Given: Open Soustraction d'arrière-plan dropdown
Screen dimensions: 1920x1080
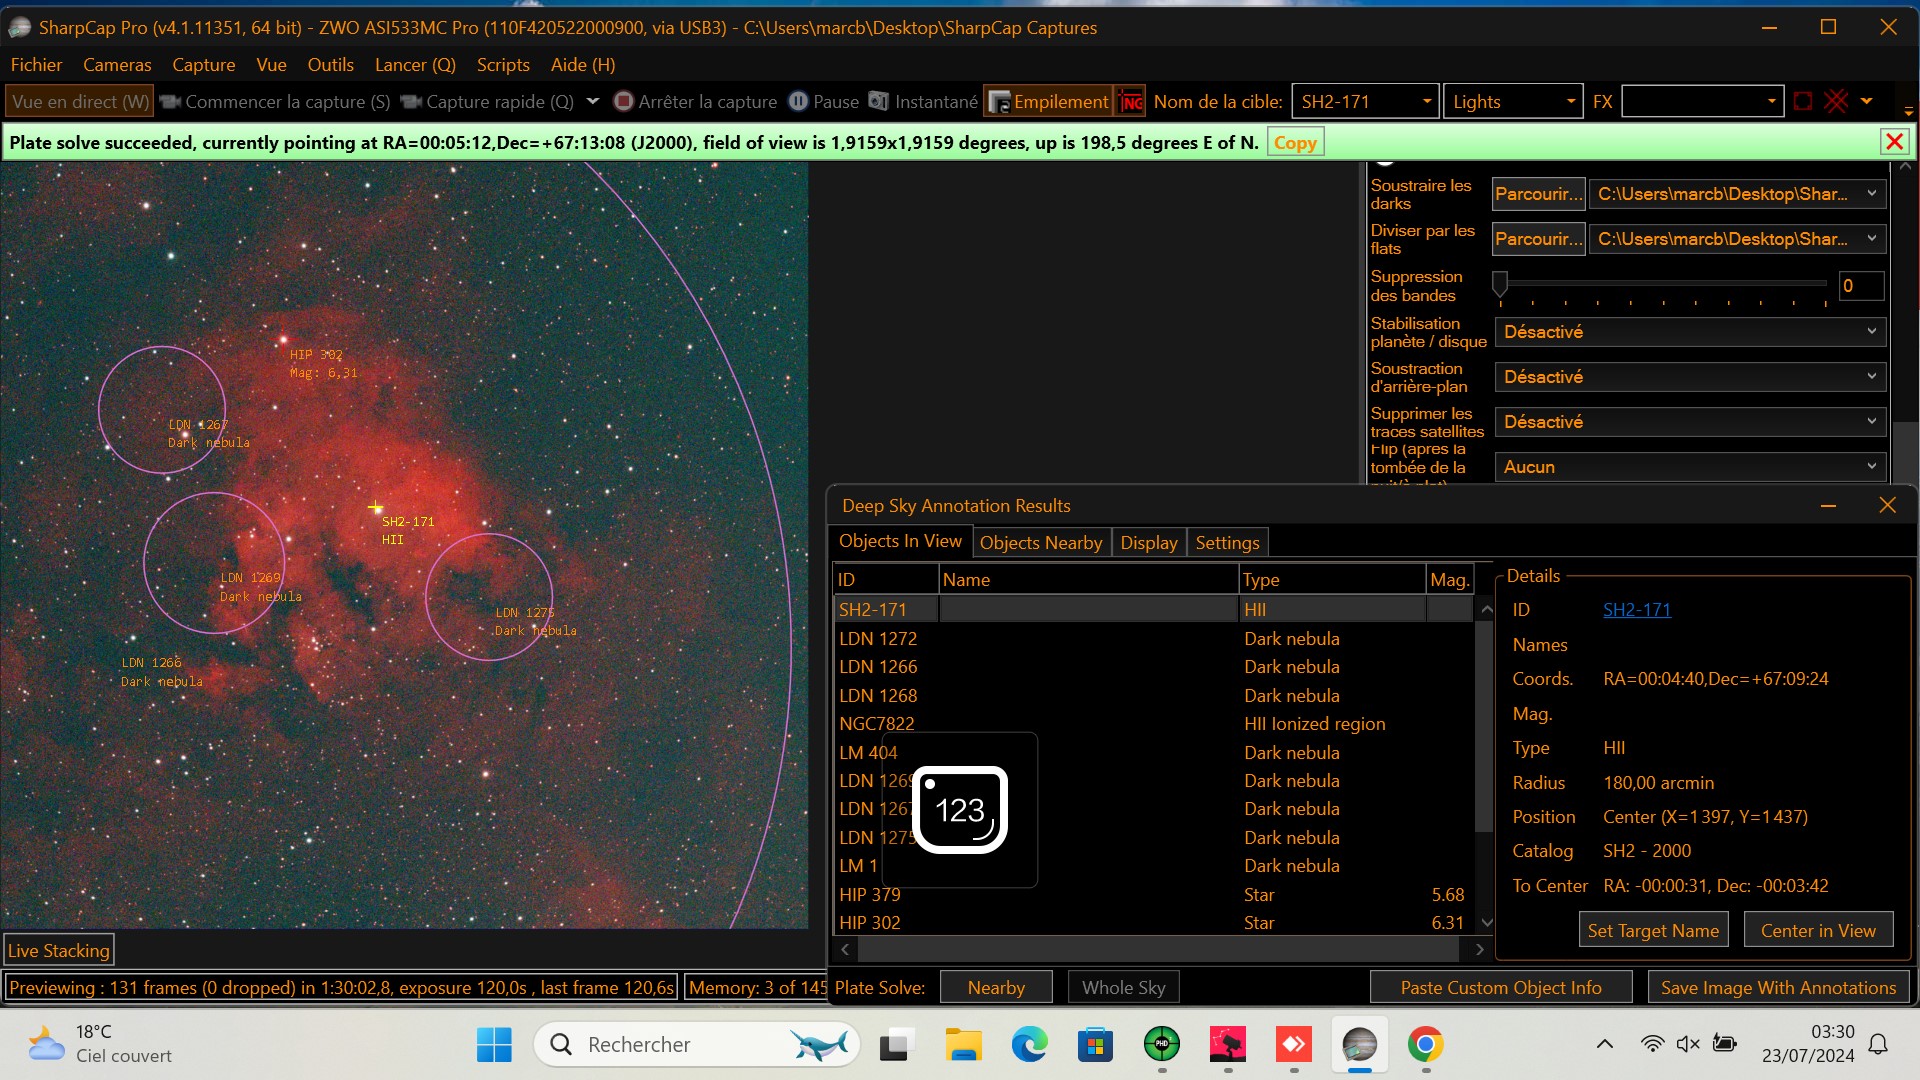Looking at the screenshot, I should point(1690,377).
